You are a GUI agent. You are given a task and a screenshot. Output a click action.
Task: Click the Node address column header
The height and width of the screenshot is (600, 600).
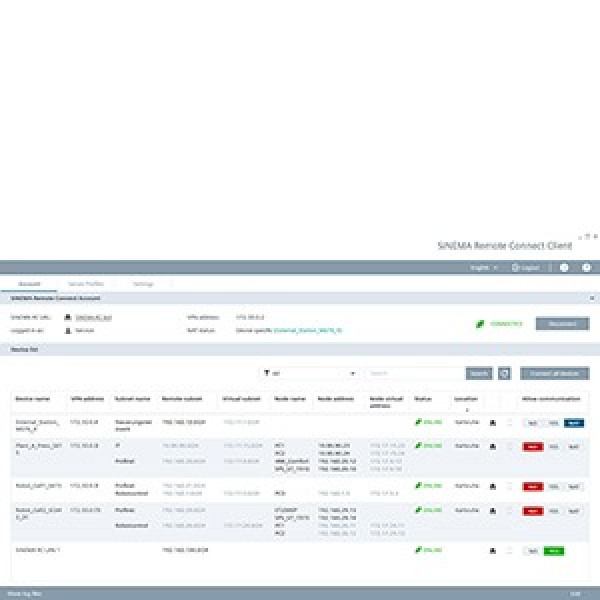click(x=336, y=399)
